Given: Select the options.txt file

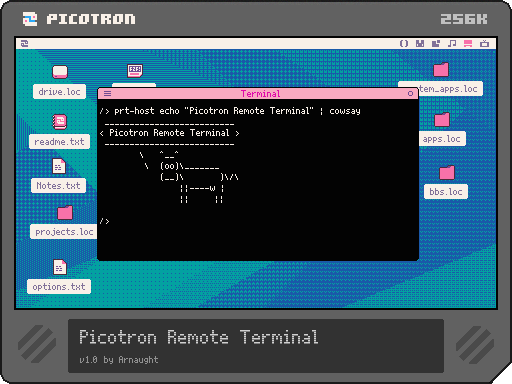Looking at the screenshot, I should tap(60, 267).
